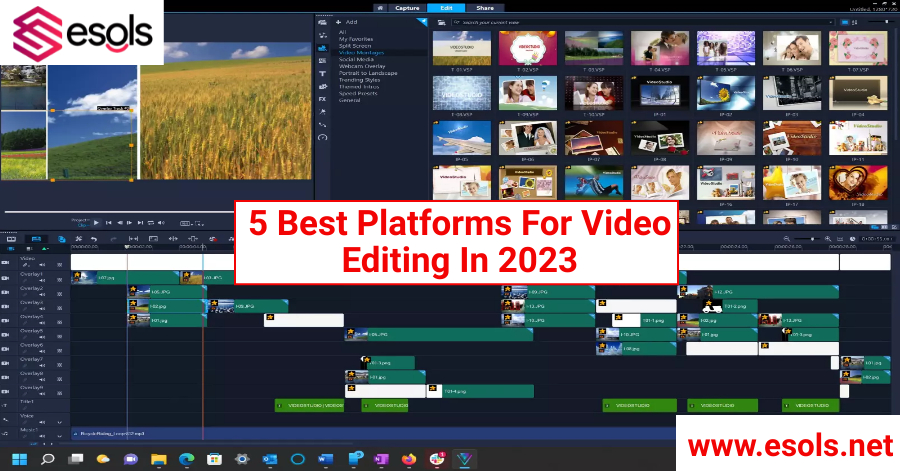Expand the Voice track options arrow
900x471 pixels.
59,422
